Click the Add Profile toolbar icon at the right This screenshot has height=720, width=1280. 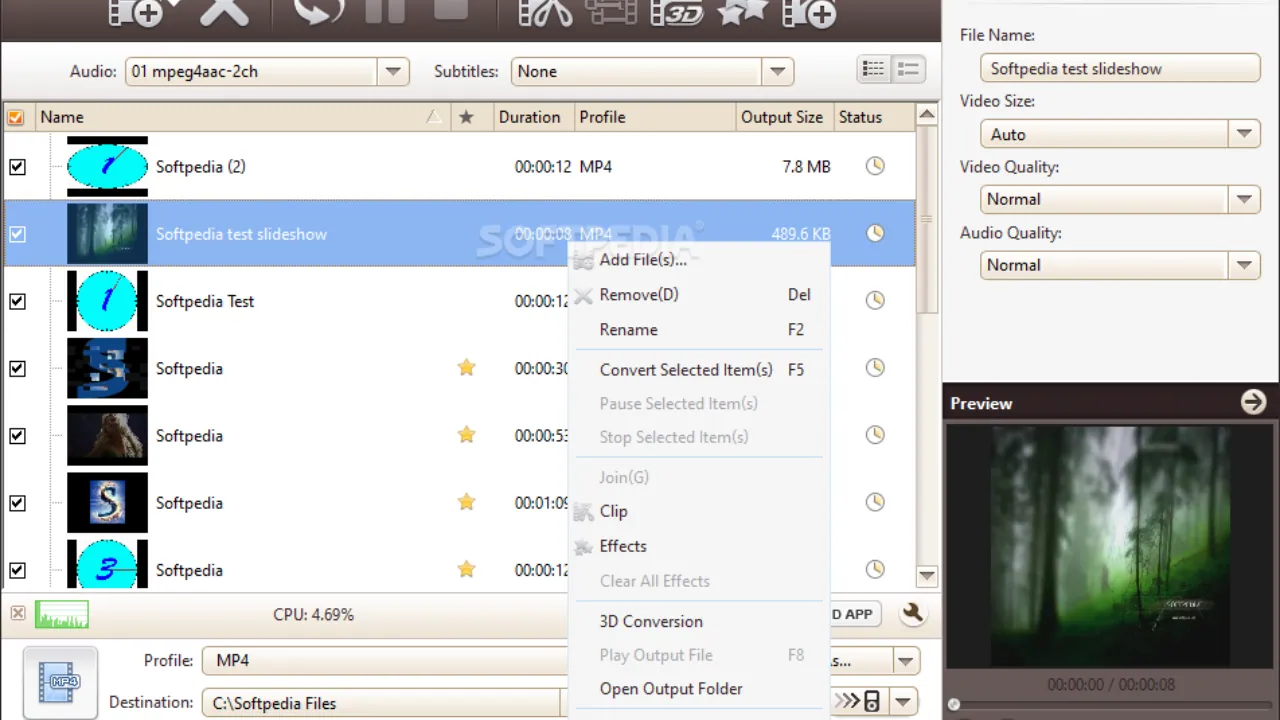tap(809, 12)
